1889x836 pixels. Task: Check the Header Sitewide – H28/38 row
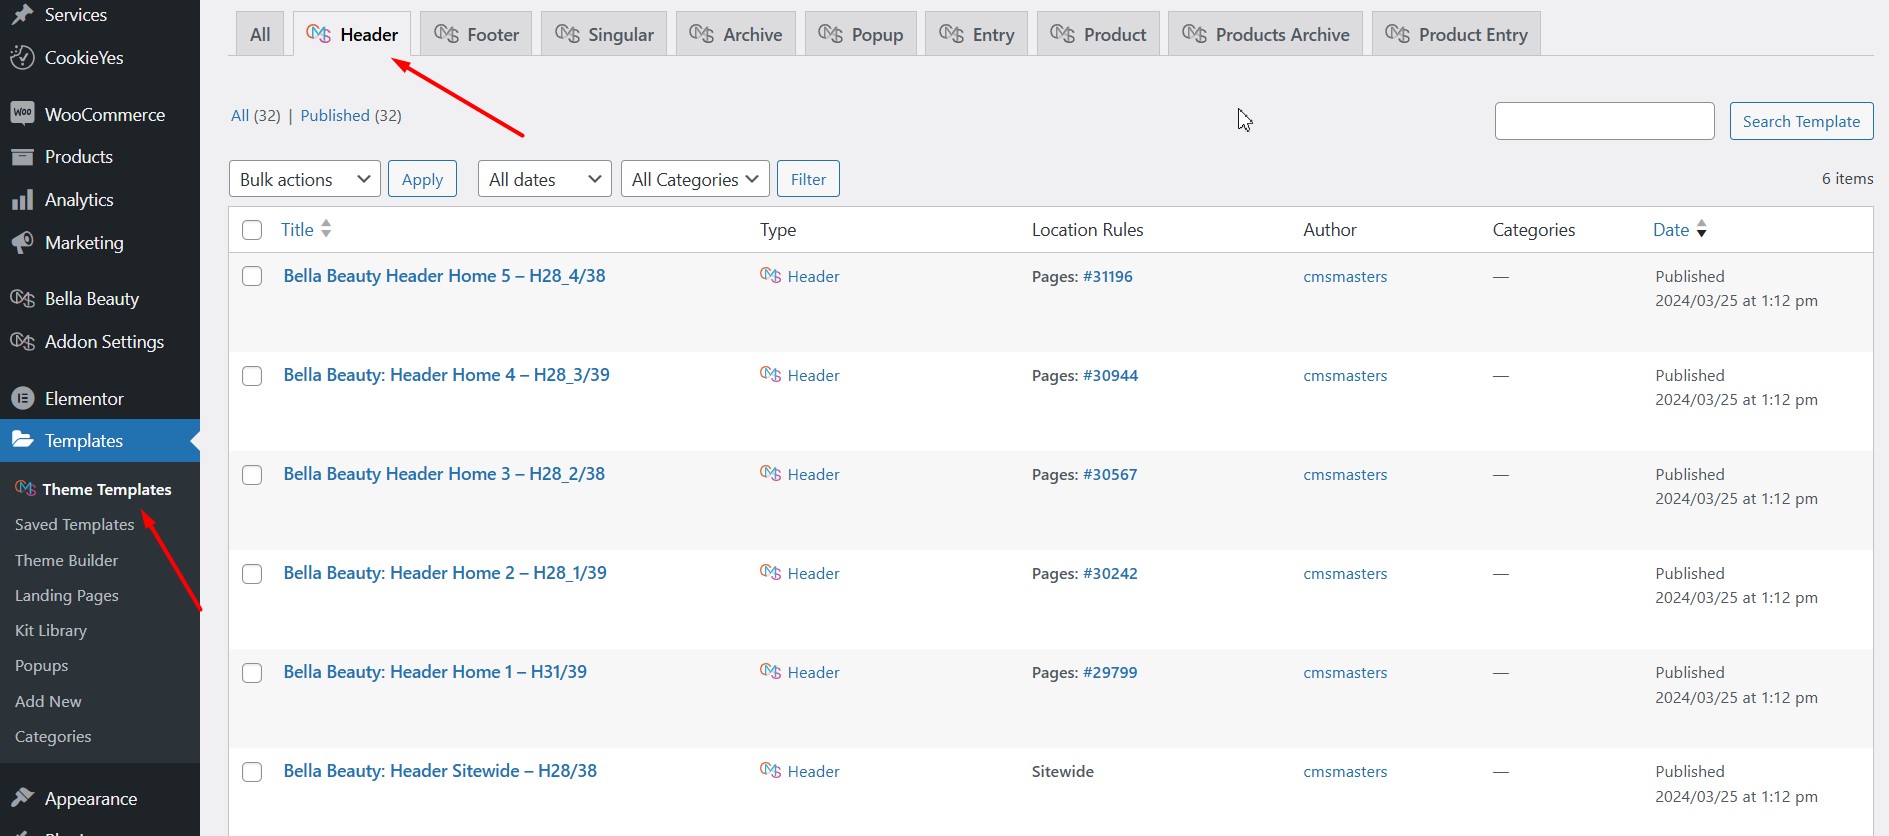pyautogui.click(x=252, y=772)
